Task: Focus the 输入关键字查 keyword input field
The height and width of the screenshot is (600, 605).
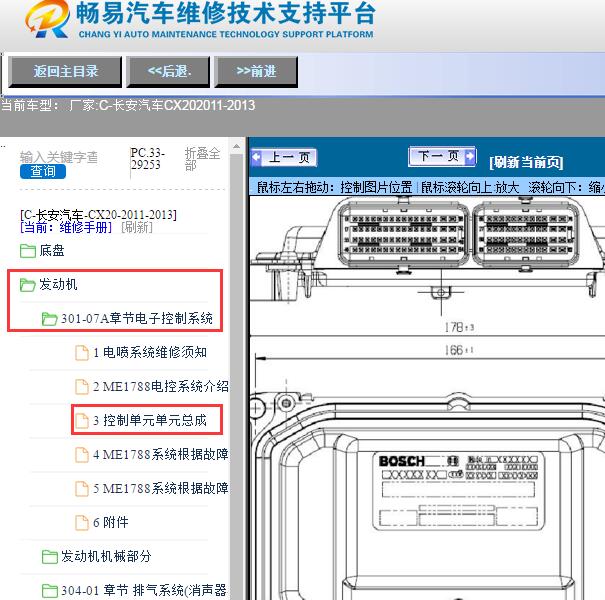Action: point(59,157)
